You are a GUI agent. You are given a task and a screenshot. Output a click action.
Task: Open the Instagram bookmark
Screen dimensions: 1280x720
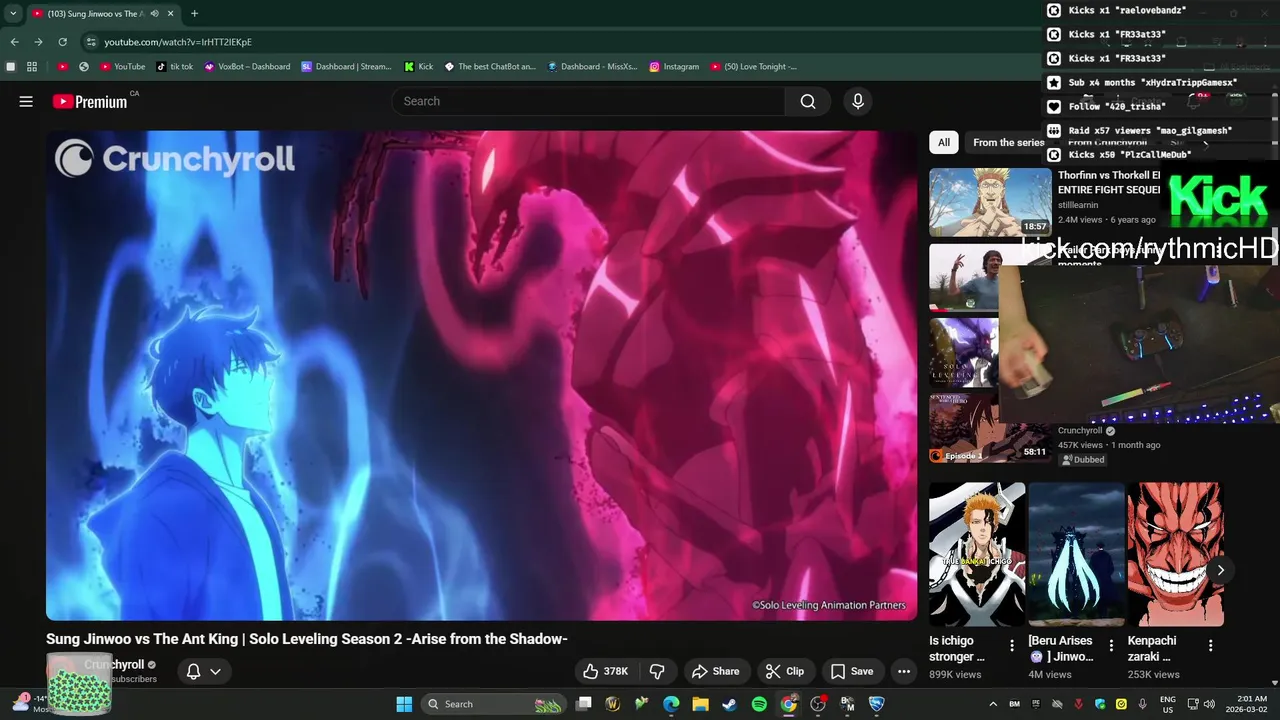pyautogui.click(x=674, y=67)
